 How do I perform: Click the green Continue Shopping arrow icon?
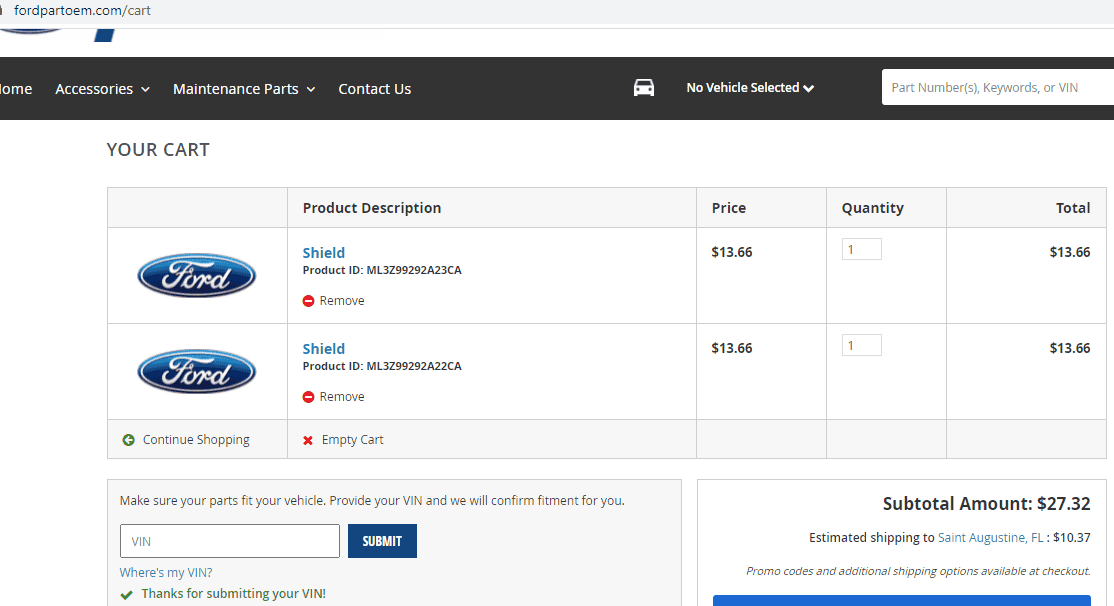point(128,440)
